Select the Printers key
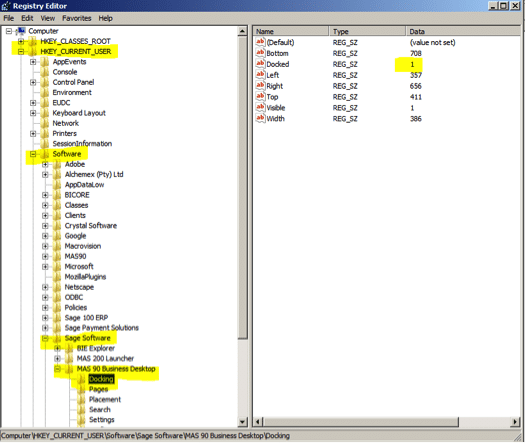The width and height of the screenshot is (525, 443). coord(65,134)
